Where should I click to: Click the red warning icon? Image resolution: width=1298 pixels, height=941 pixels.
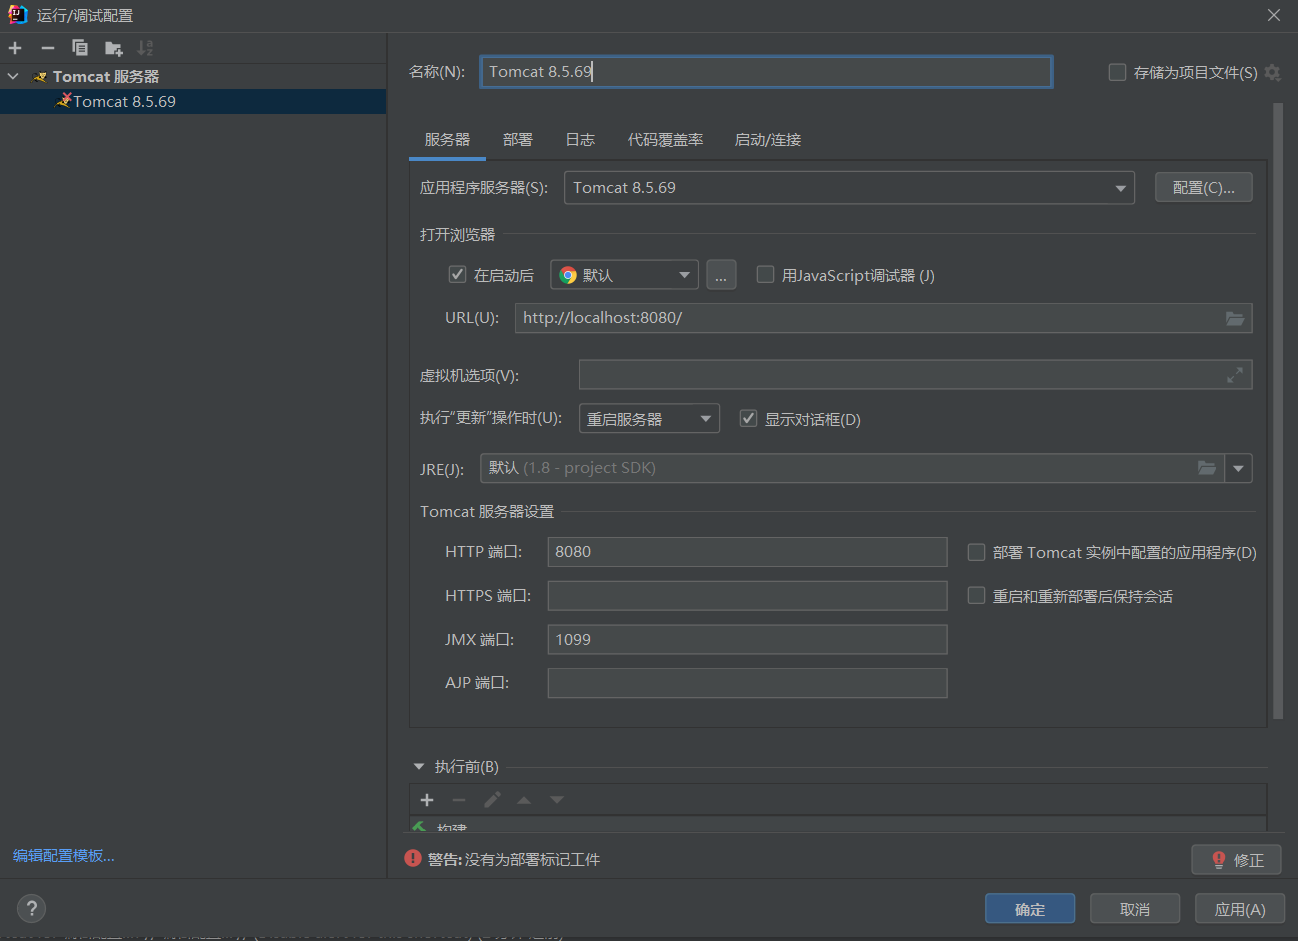(x=413, y=858)
